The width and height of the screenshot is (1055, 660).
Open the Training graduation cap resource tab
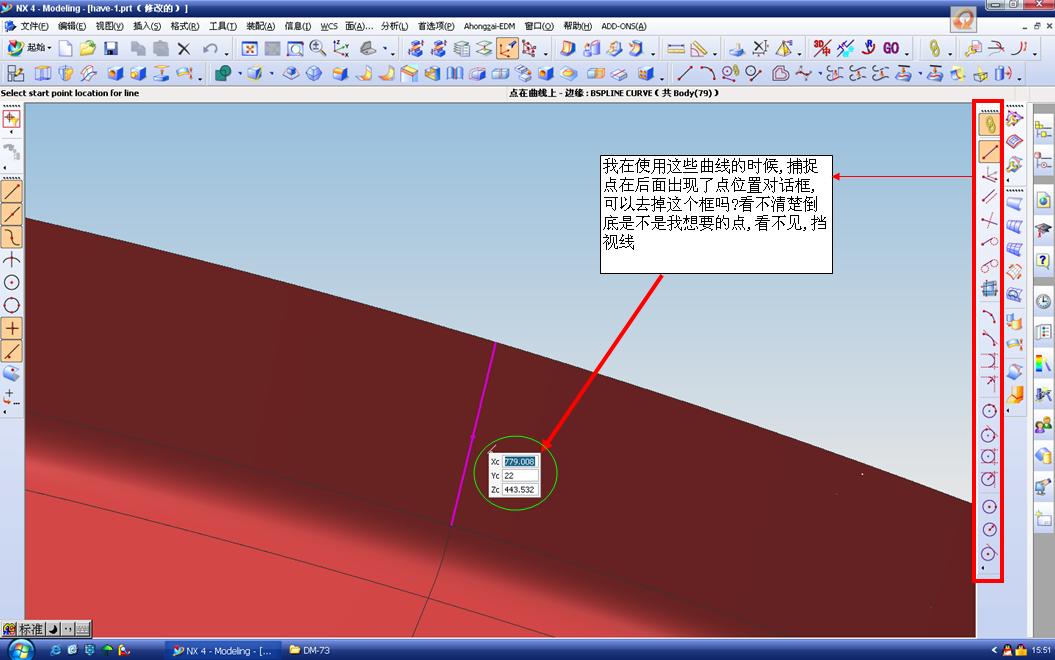pyautogui.click(x=1043, y=230)
